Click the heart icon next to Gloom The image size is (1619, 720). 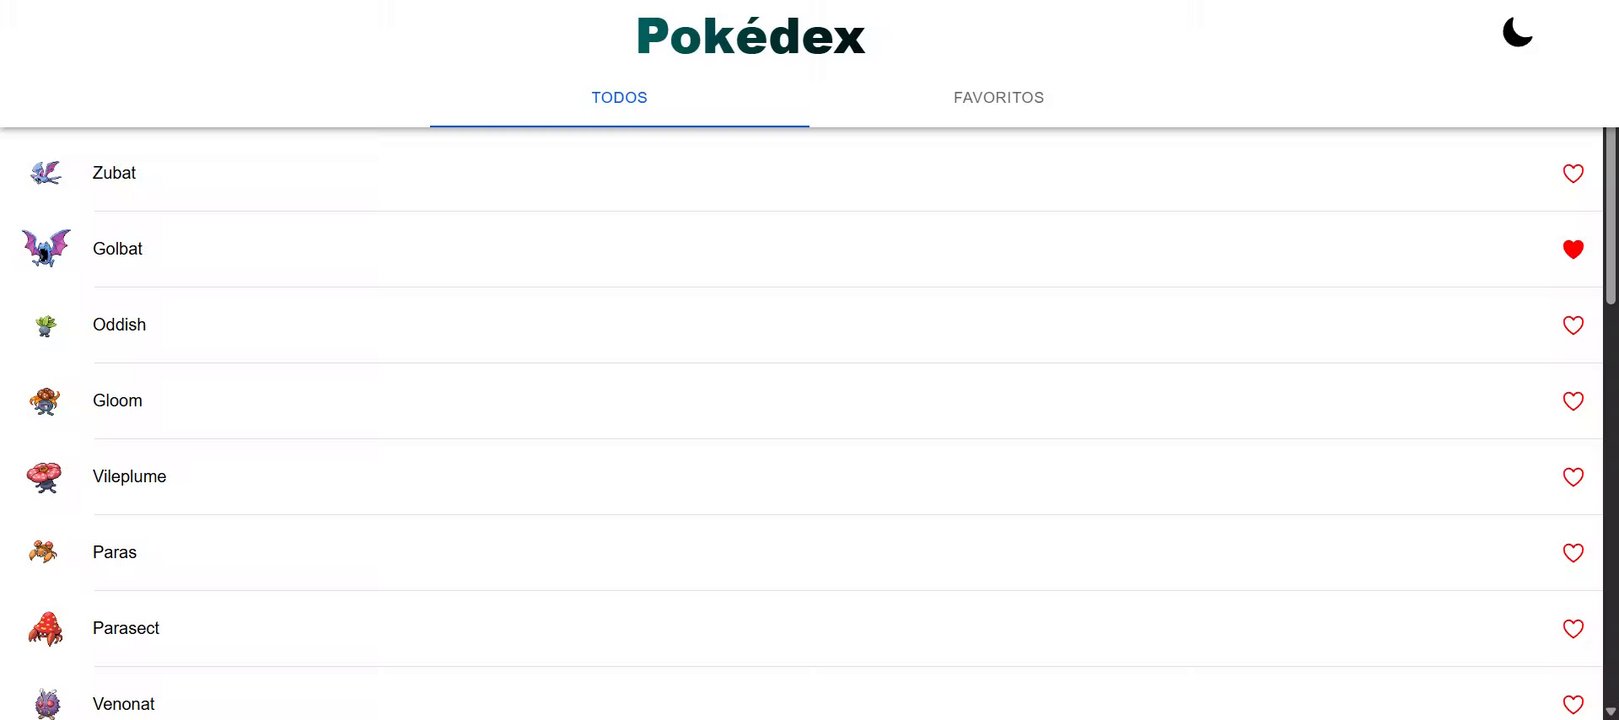click(x=1573, y=401)
